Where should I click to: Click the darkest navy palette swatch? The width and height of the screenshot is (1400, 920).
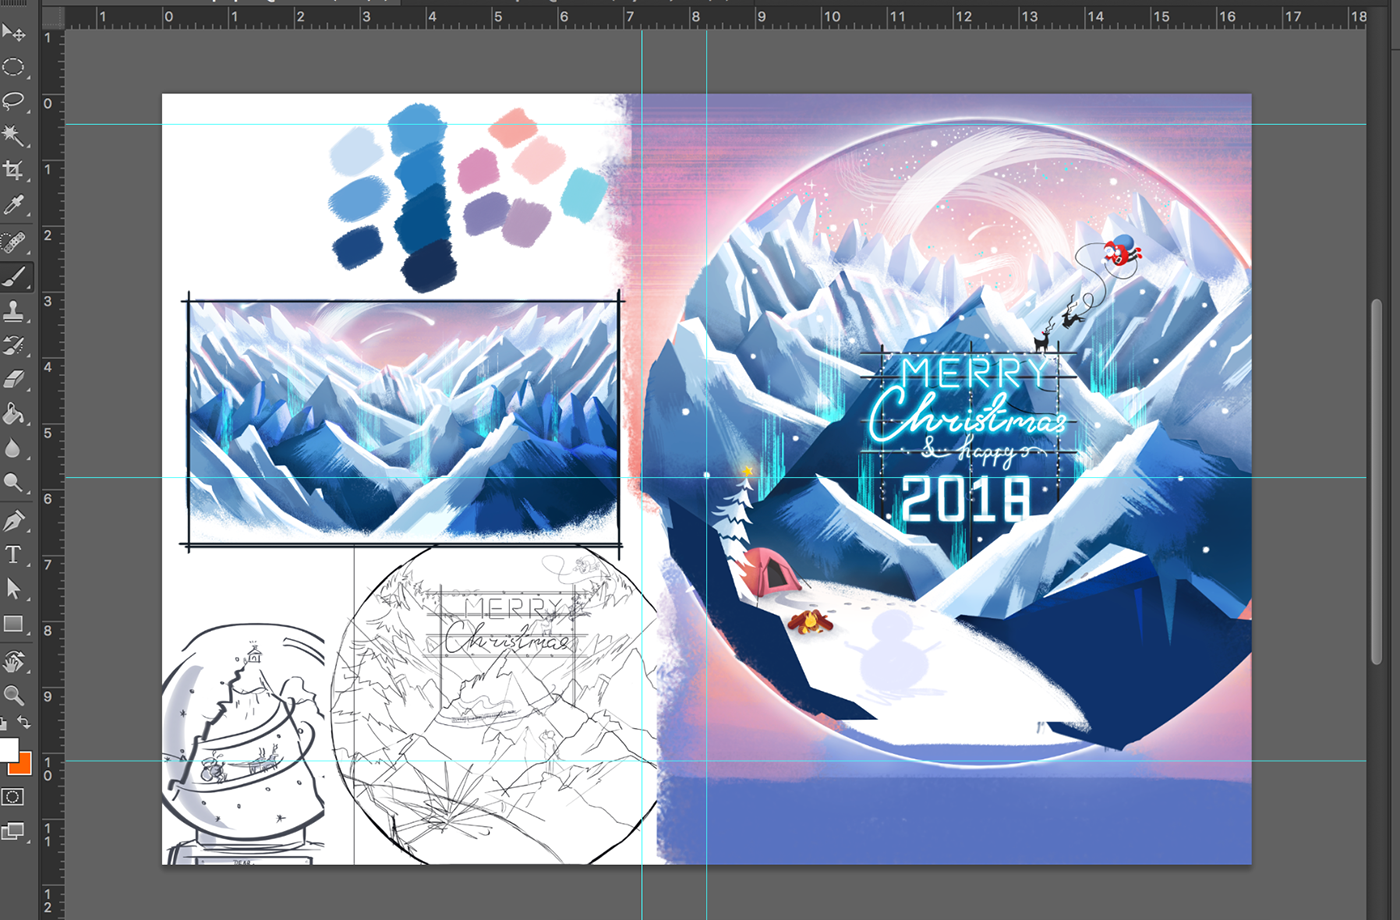[x=430, y=267]
